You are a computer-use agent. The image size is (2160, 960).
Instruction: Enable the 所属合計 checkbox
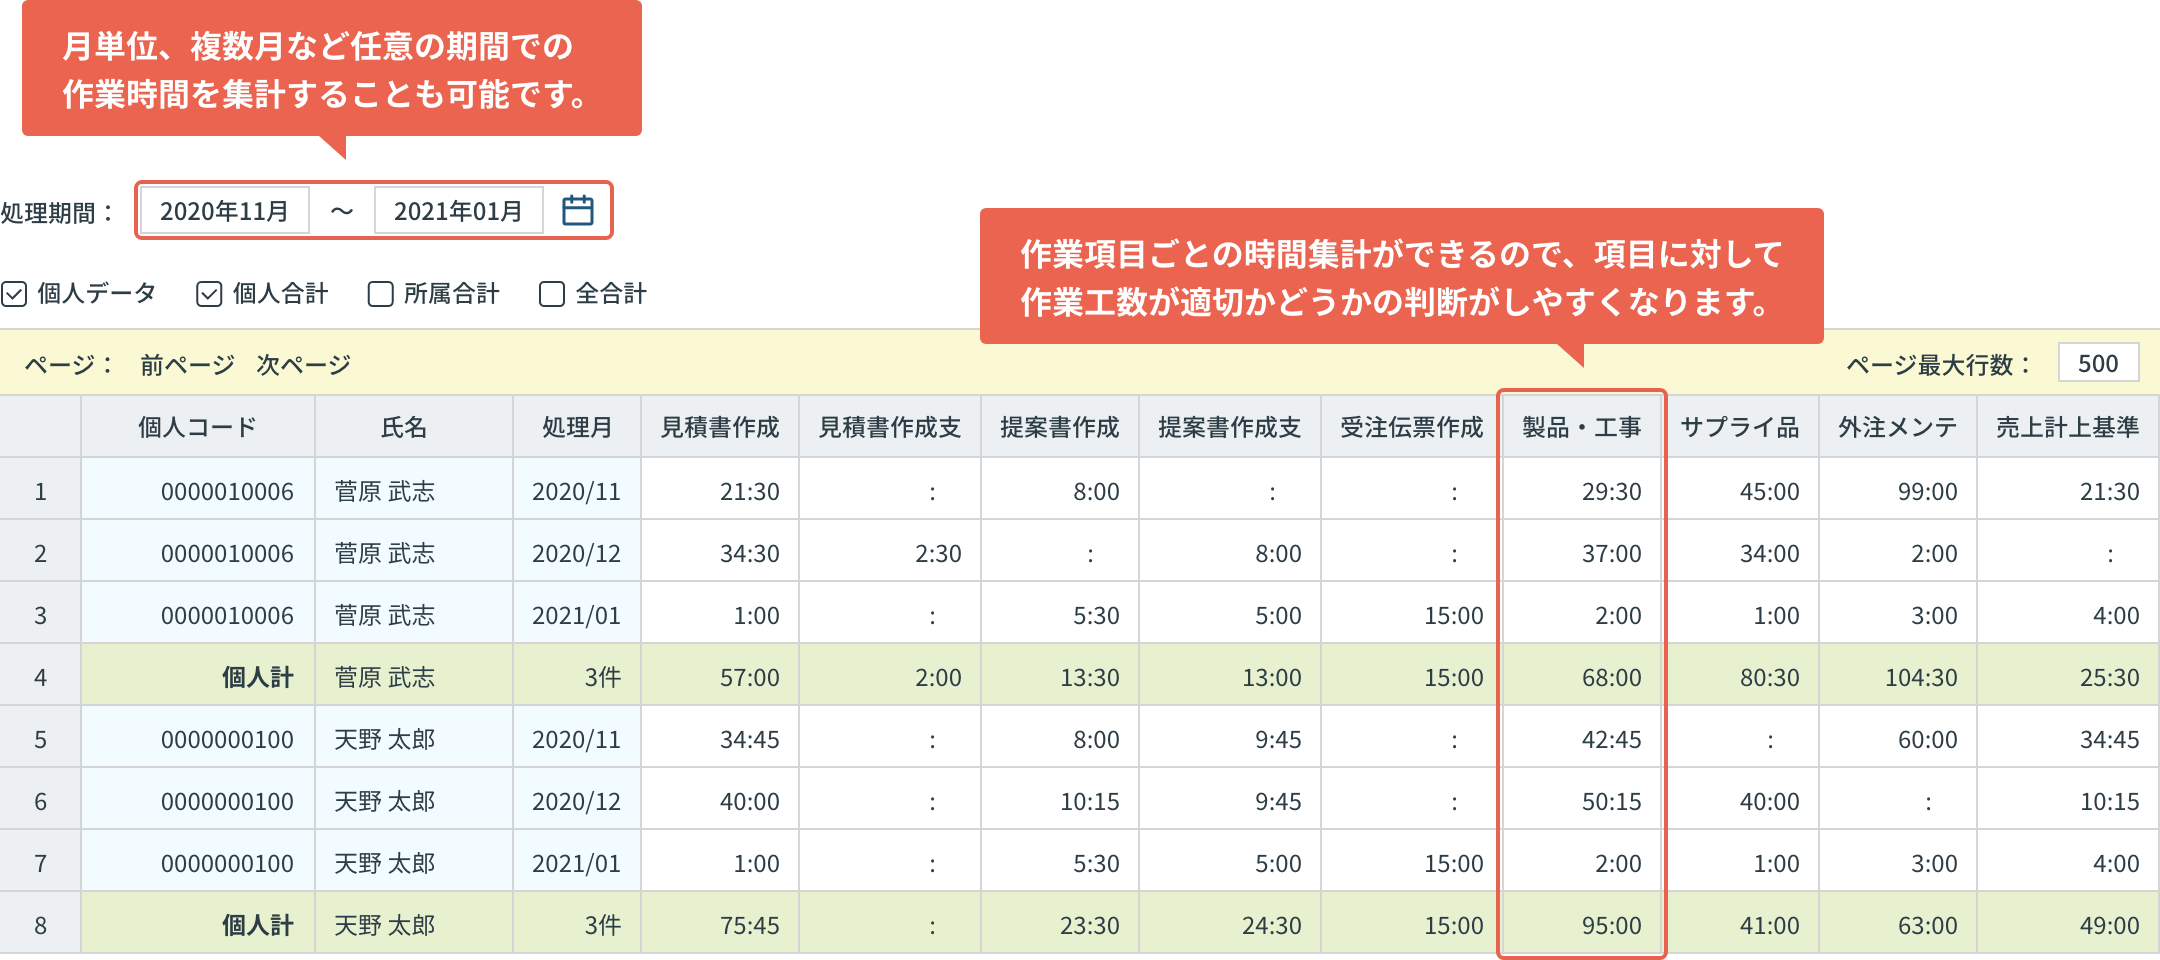381,294
